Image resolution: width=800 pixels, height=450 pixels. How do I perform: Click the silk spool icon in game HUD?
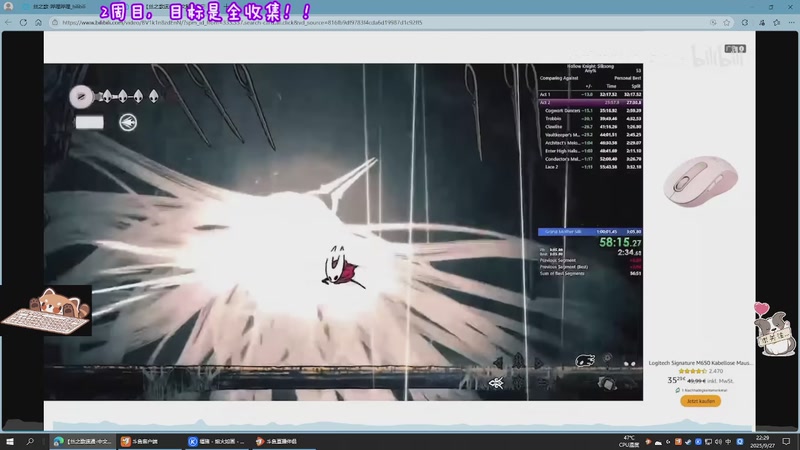click(x=81, y=96)
